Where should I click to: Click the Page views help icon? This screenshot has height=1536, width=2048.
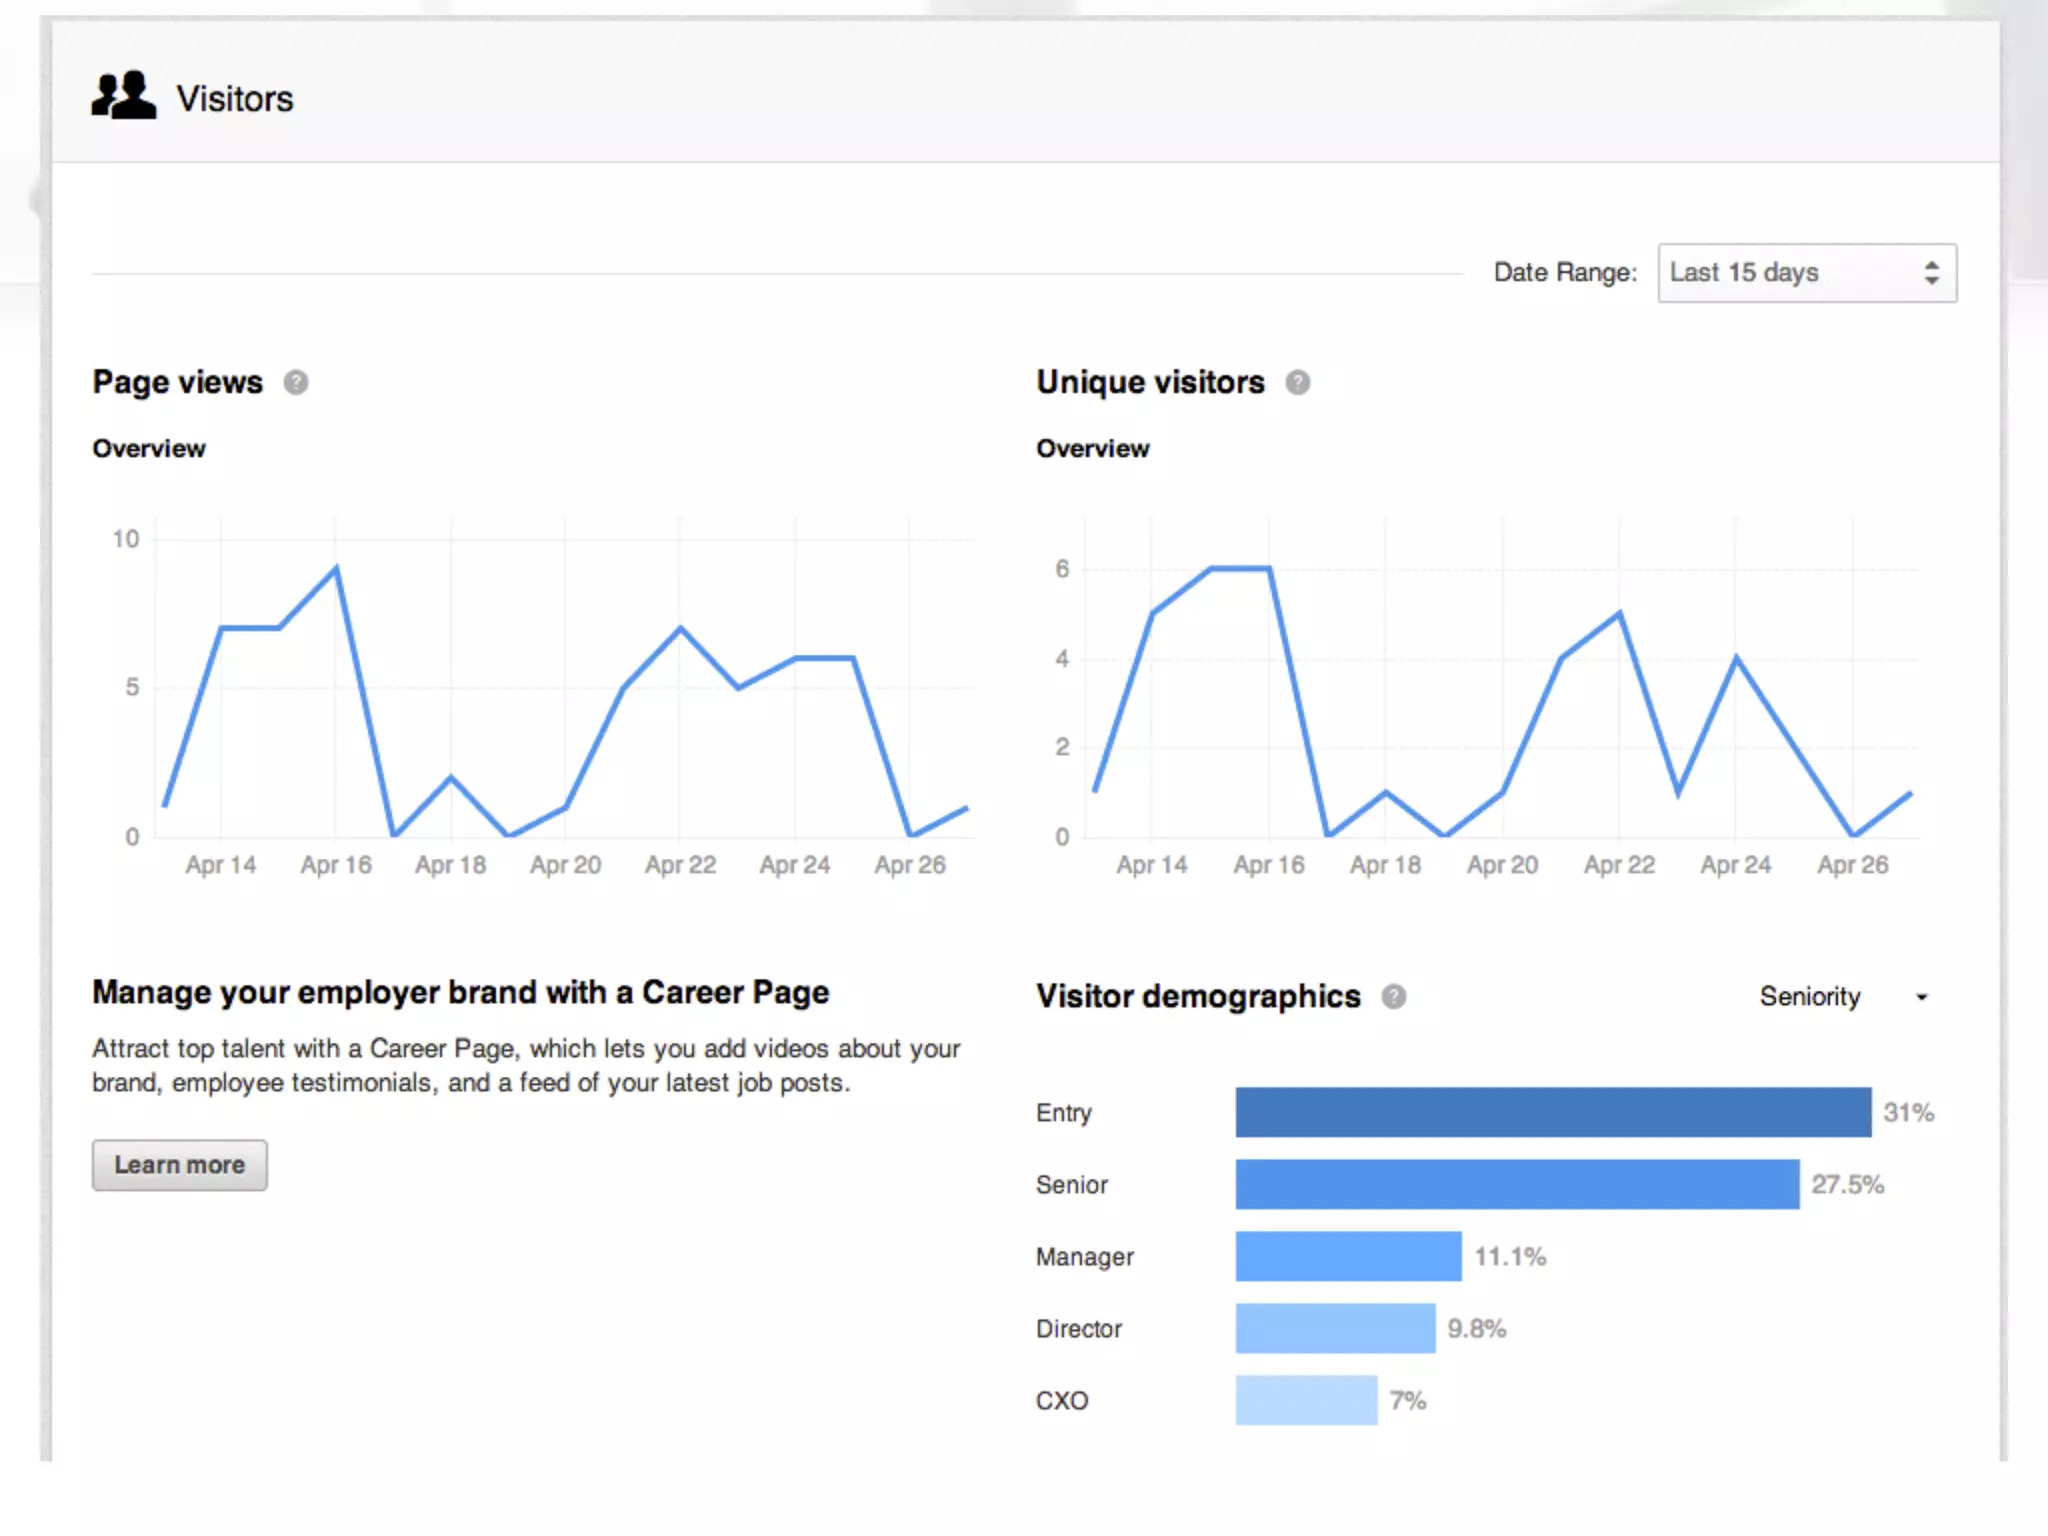(x=296, y=382)
